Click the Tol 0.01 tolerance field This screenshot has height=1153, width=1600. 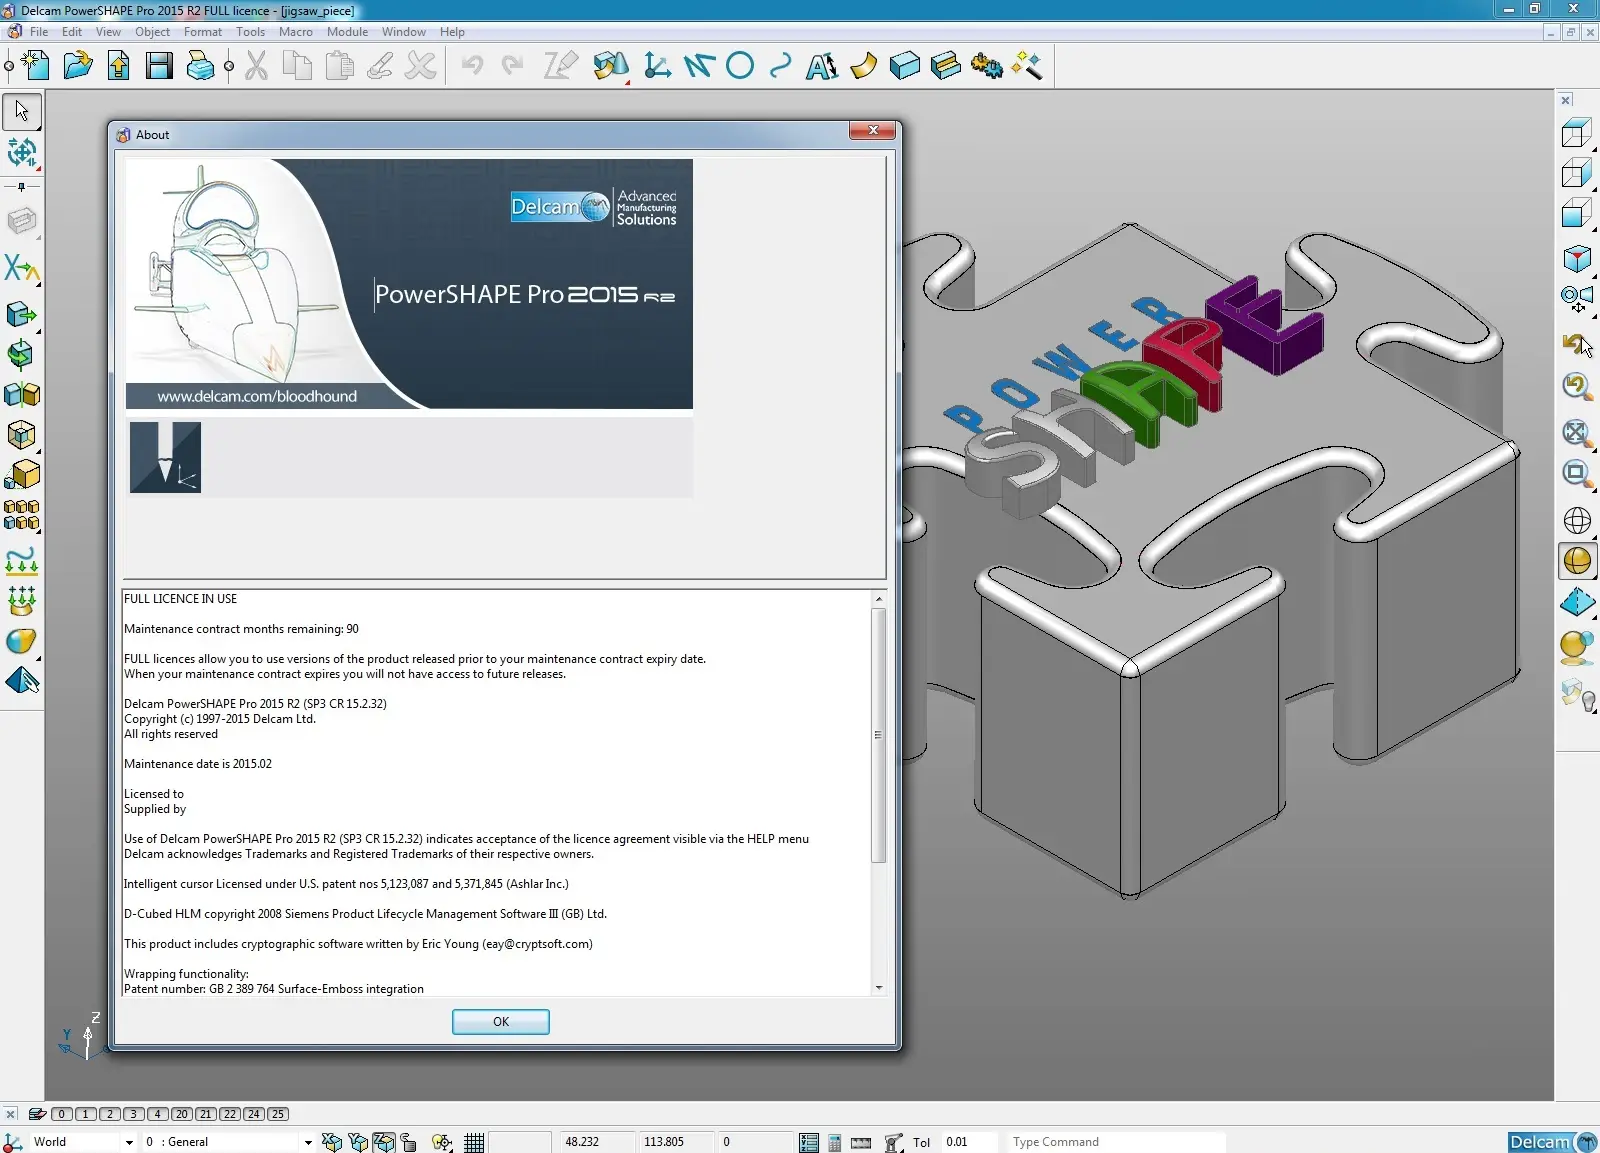pos(969,1142)
